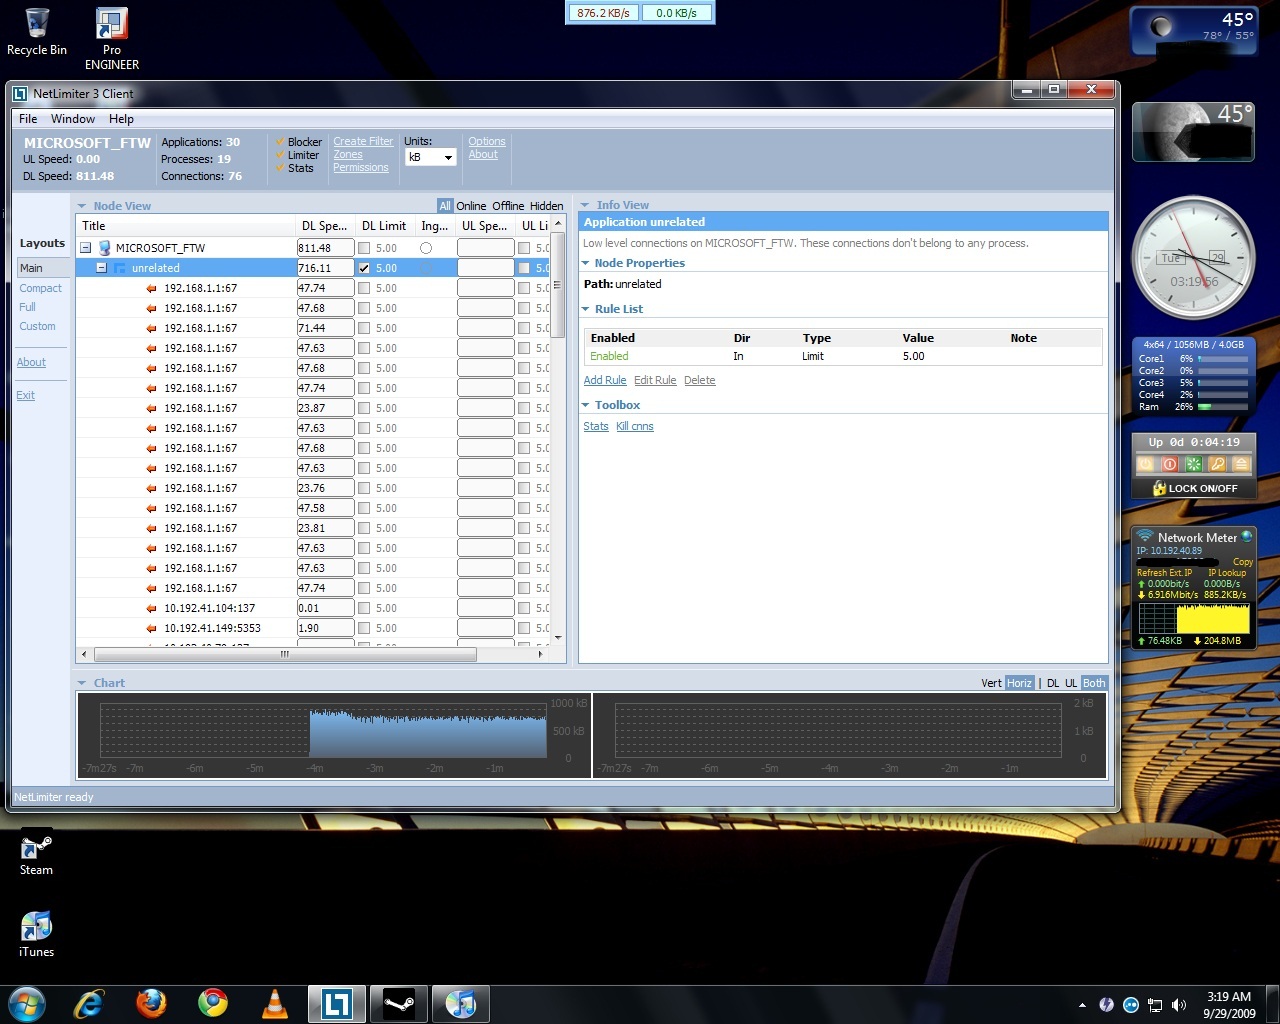Image resolution: width=1280 pixels, height=1024 pixels.
Task: Switch to the Online filter tab
Action: [471, 206]
